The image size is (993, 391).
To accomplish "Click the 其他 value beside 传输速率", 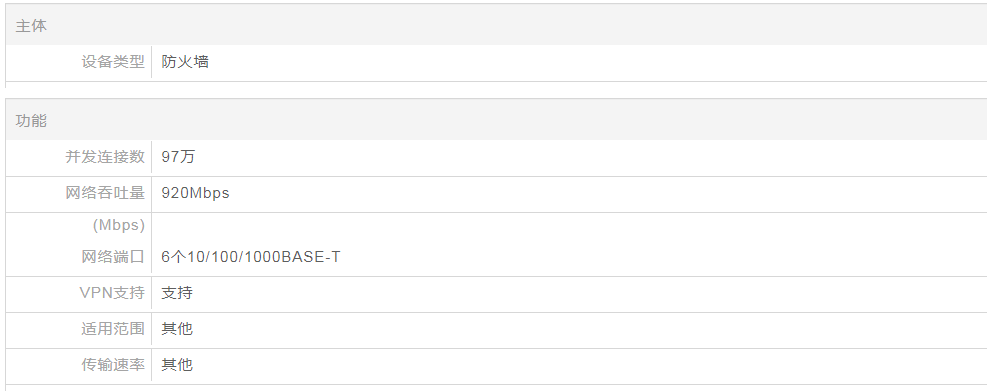I will [177, 365].
